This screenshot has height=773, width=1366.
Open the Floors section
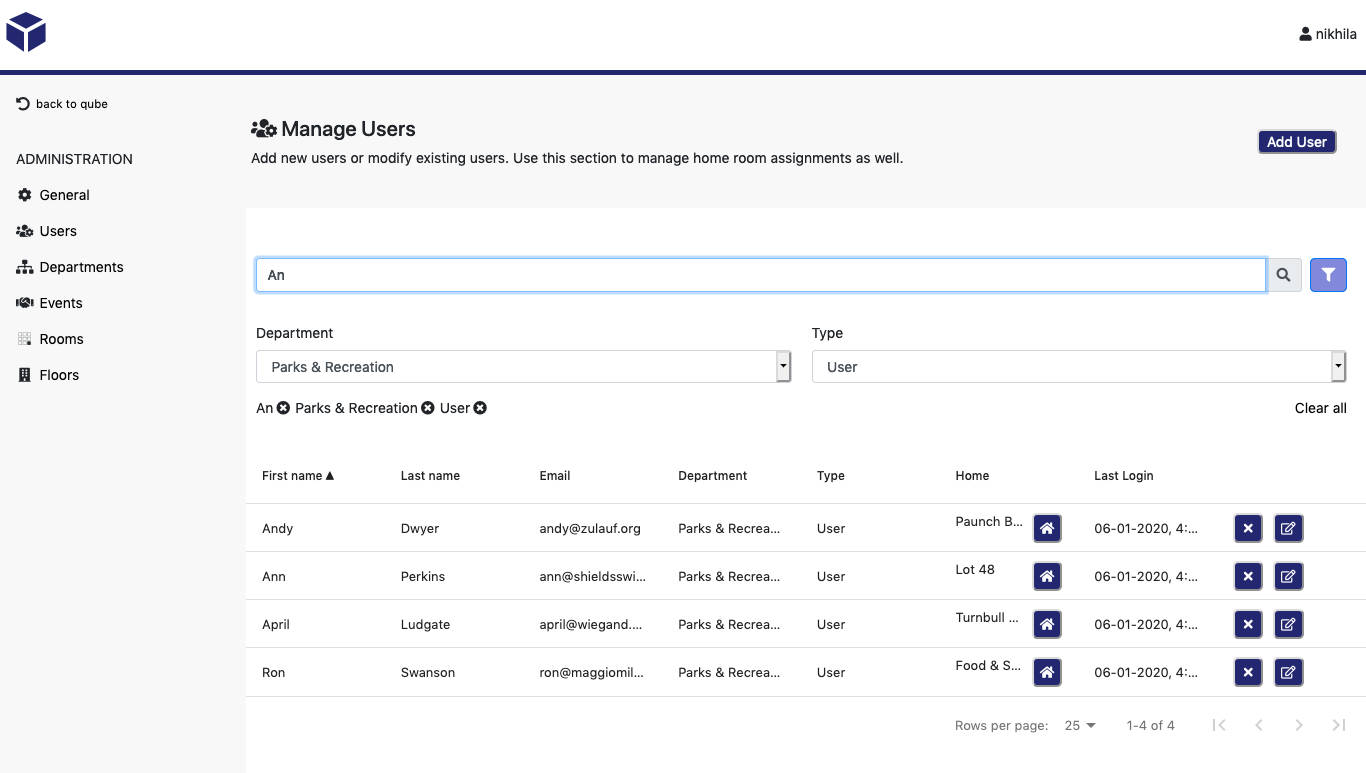click(58, 375)
